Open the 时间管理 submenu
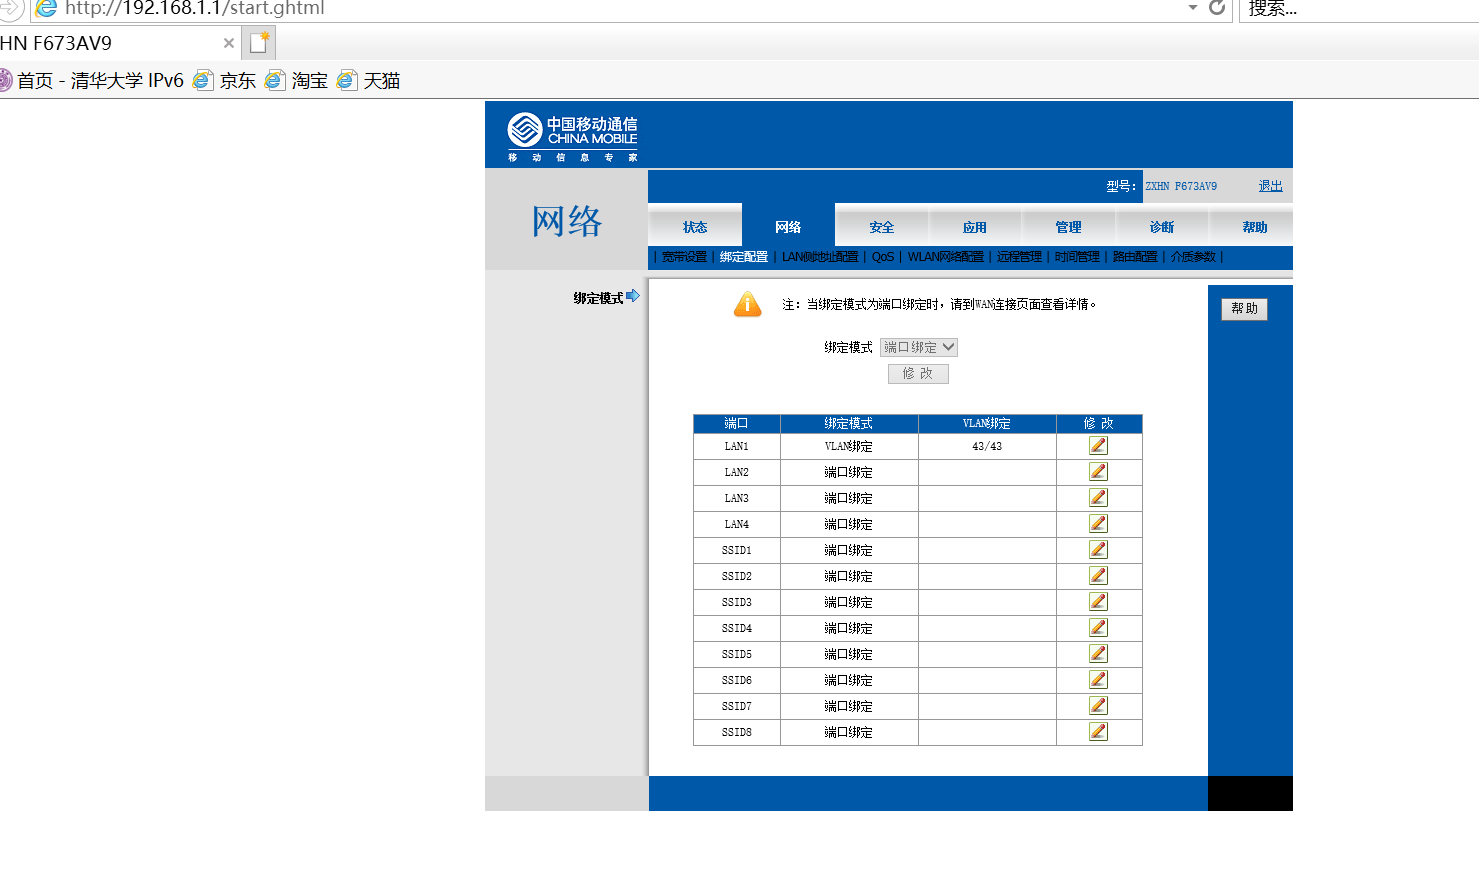 (1077, 257)
